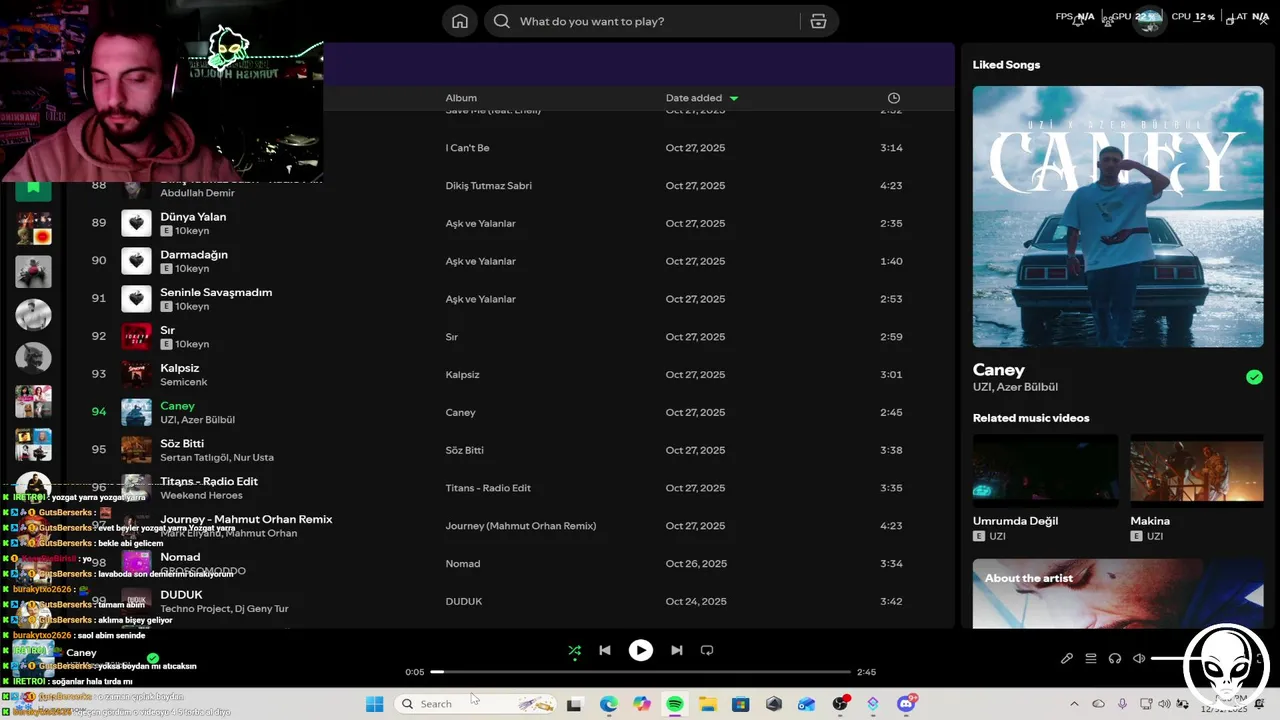Go to Spotify Home via house icon

point(460,21)
